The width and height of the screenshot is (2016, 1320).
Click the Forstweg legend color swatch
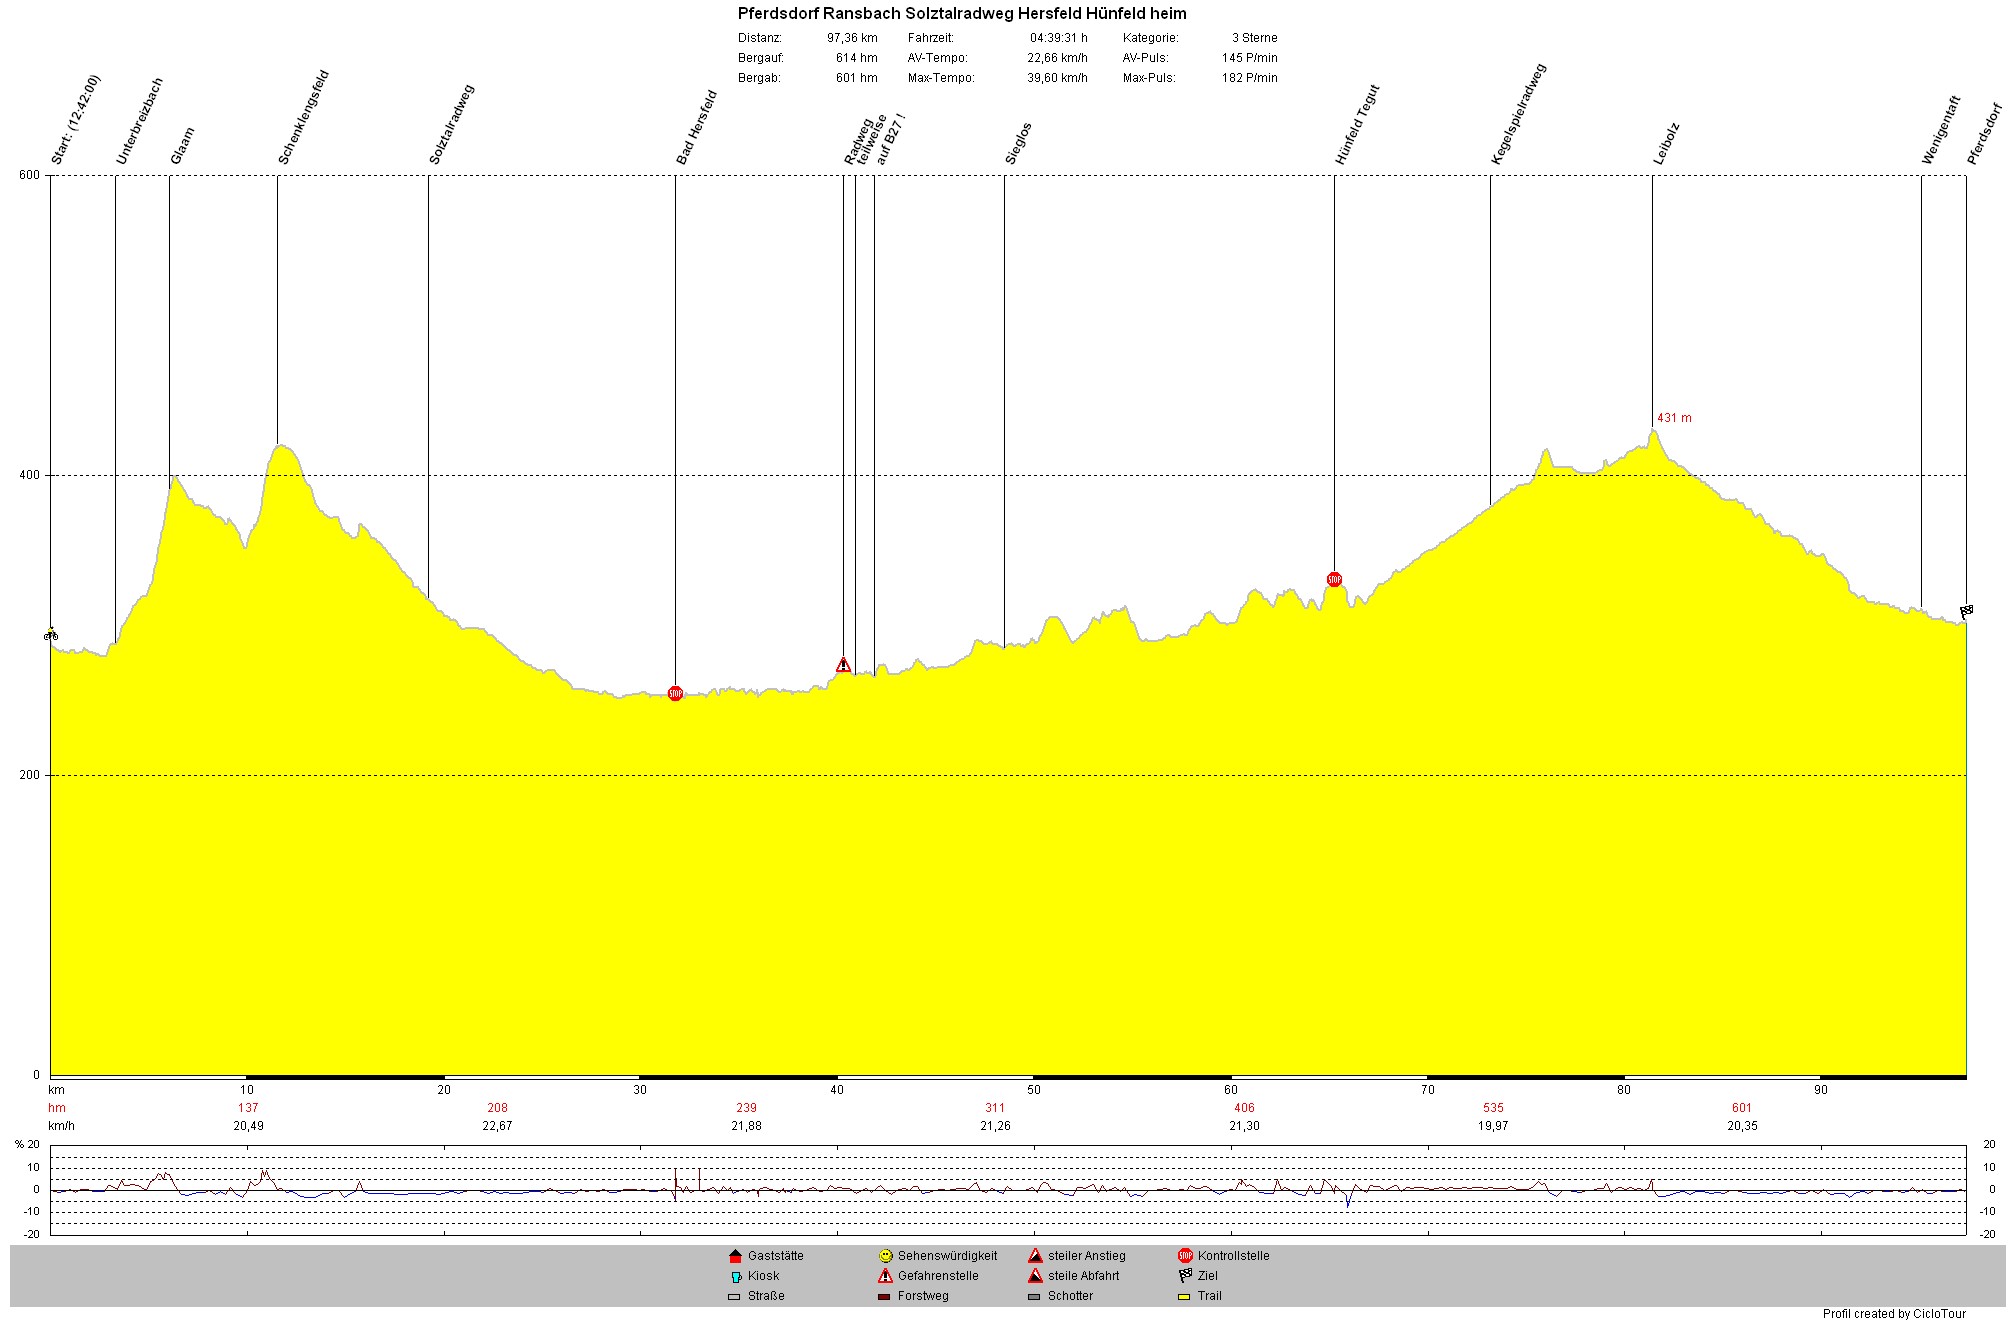pos(884,1297)
